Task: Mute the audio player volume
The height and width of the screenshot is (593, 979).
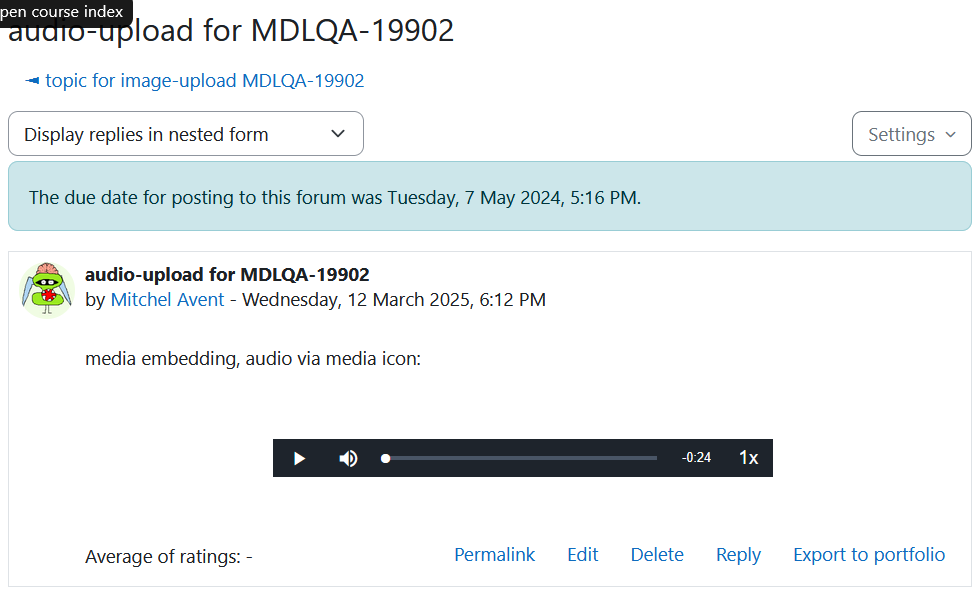Action: [x=348, y=458]
